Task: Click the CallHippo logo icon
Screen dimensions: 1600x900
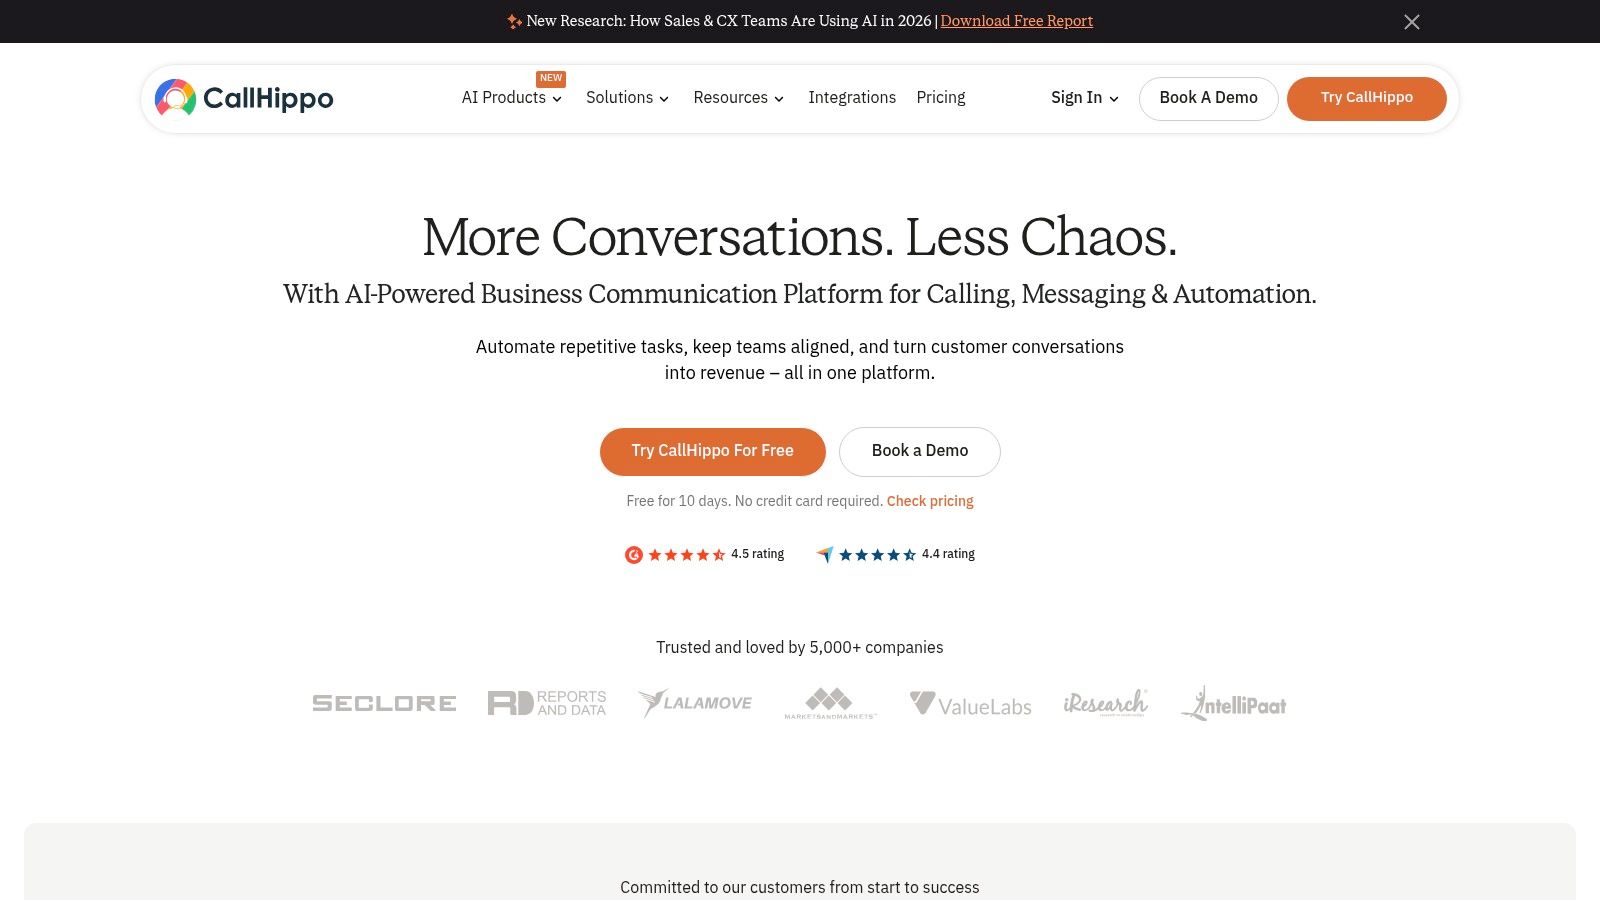Action: 175,98
